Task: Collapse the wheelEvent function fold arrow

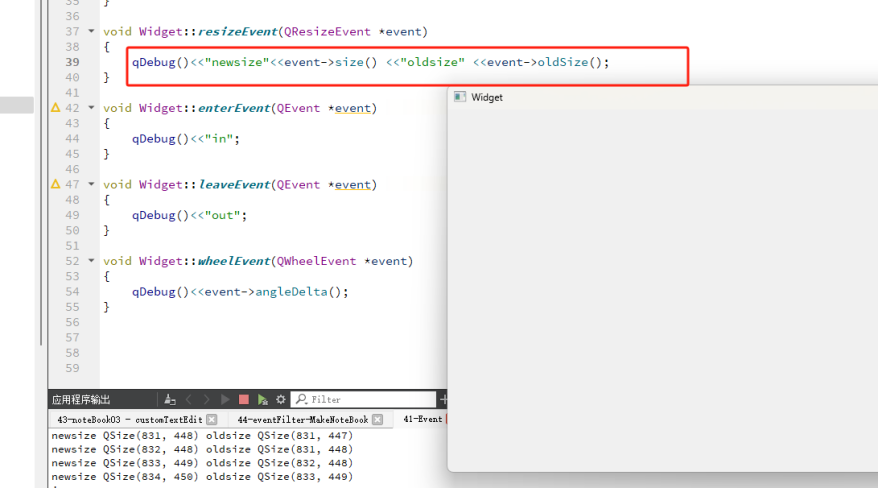Action: [91, 261]
